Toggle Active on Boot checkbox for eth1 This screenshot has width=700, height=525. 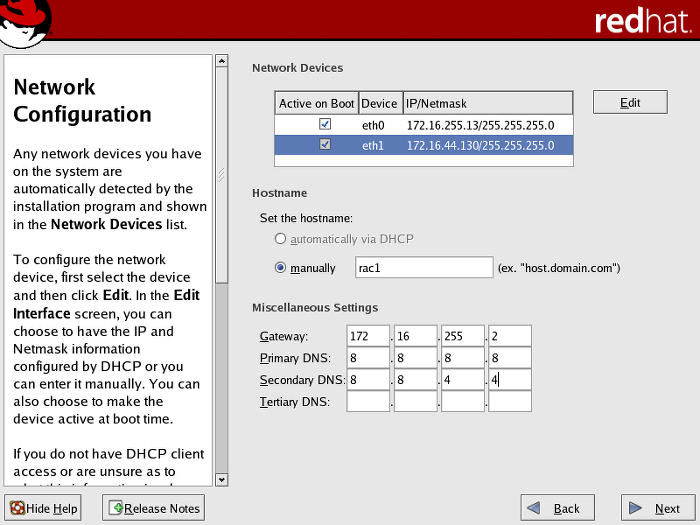[x=325, y=144]
